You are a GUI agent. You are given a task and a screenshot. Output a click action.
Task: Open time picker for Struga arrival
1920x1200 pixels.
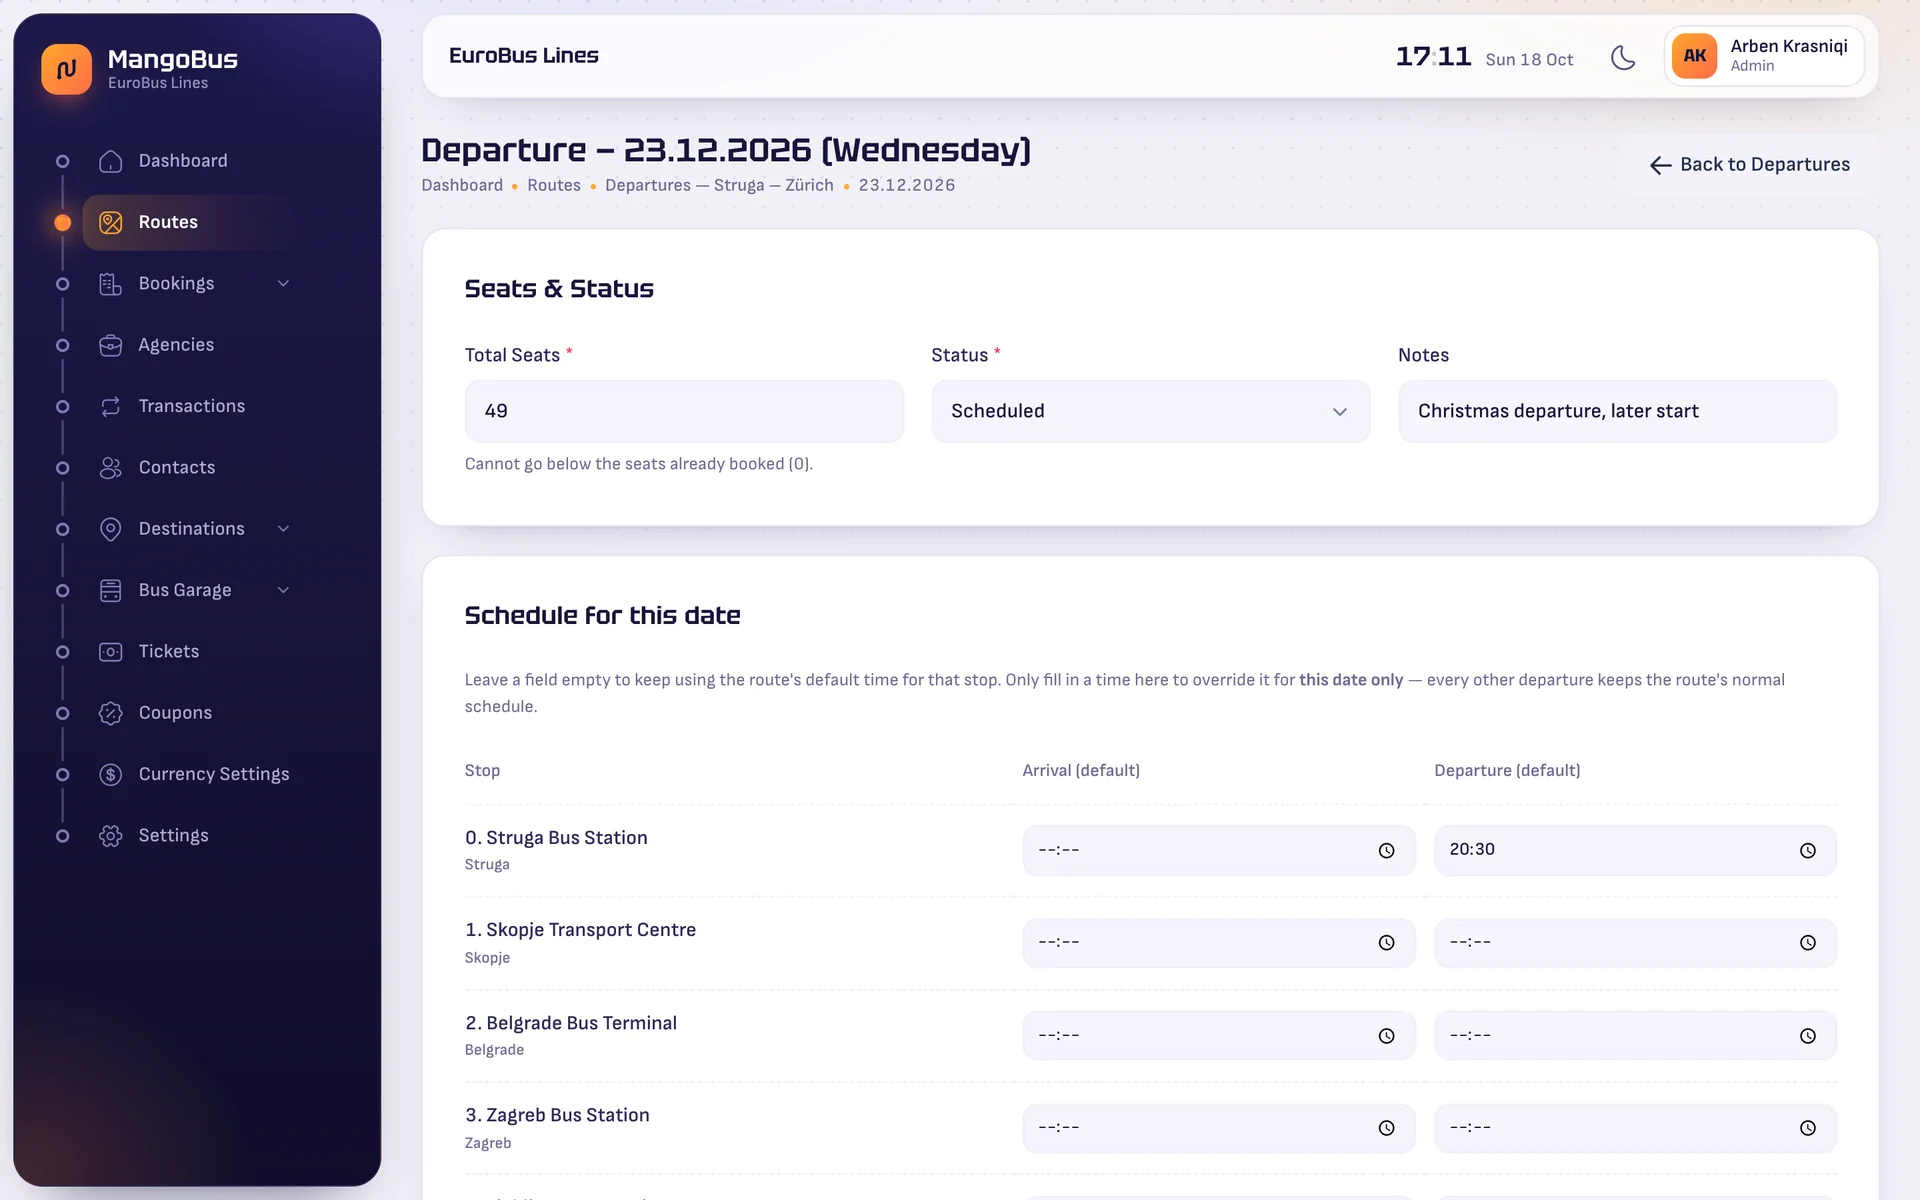[x=1386, y=850]
